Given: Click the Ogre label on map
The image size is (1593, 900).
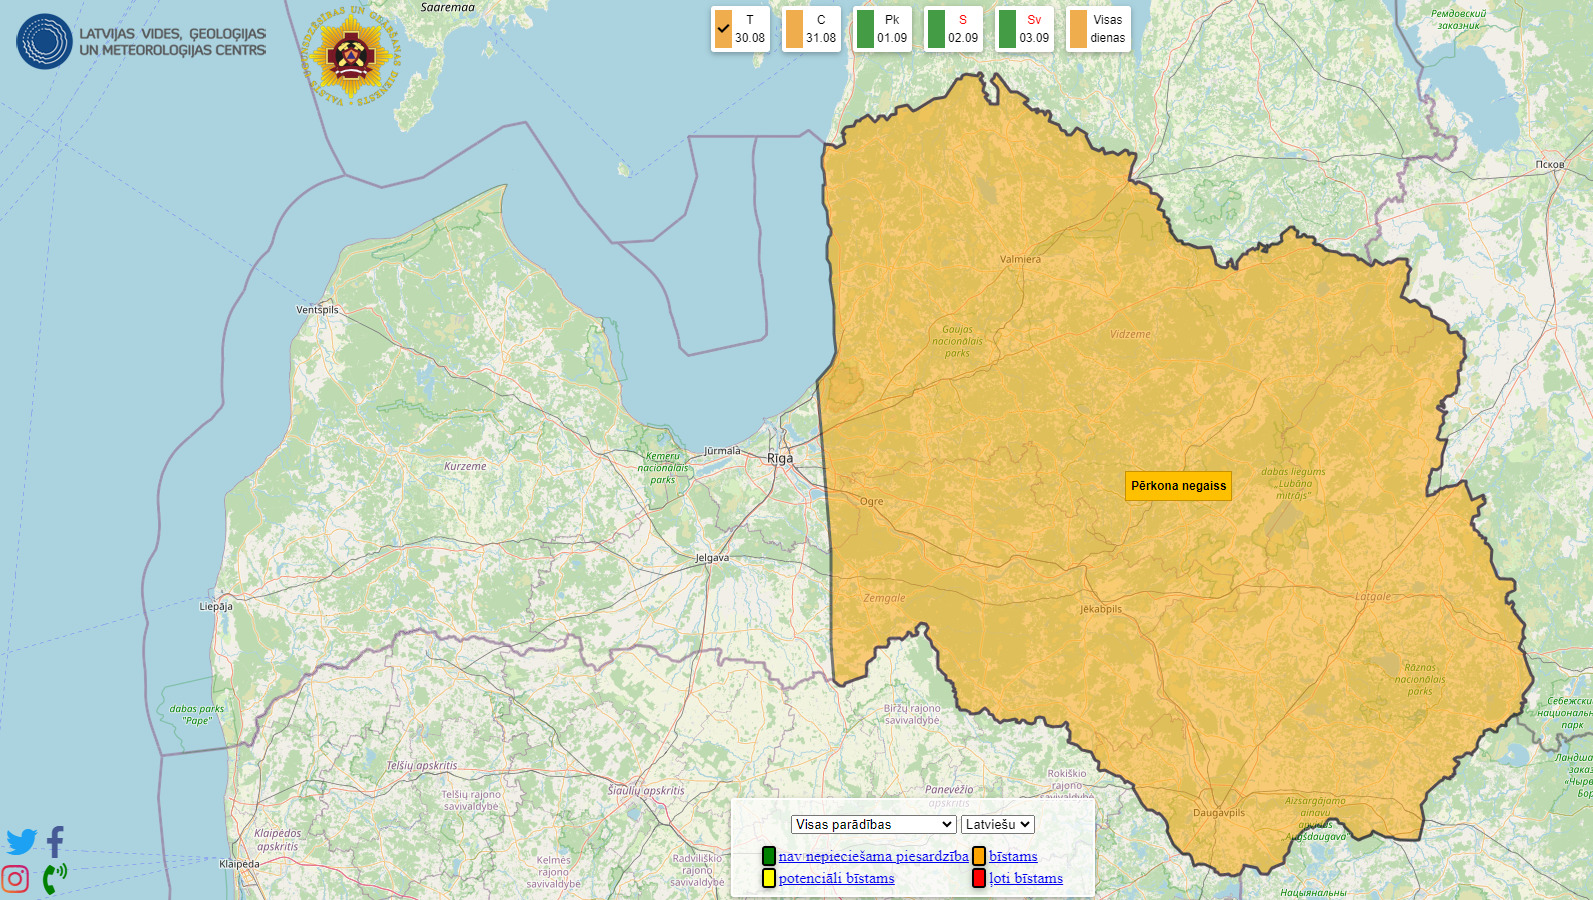Looking at the screenshot, I should click(x=871, y=502).
